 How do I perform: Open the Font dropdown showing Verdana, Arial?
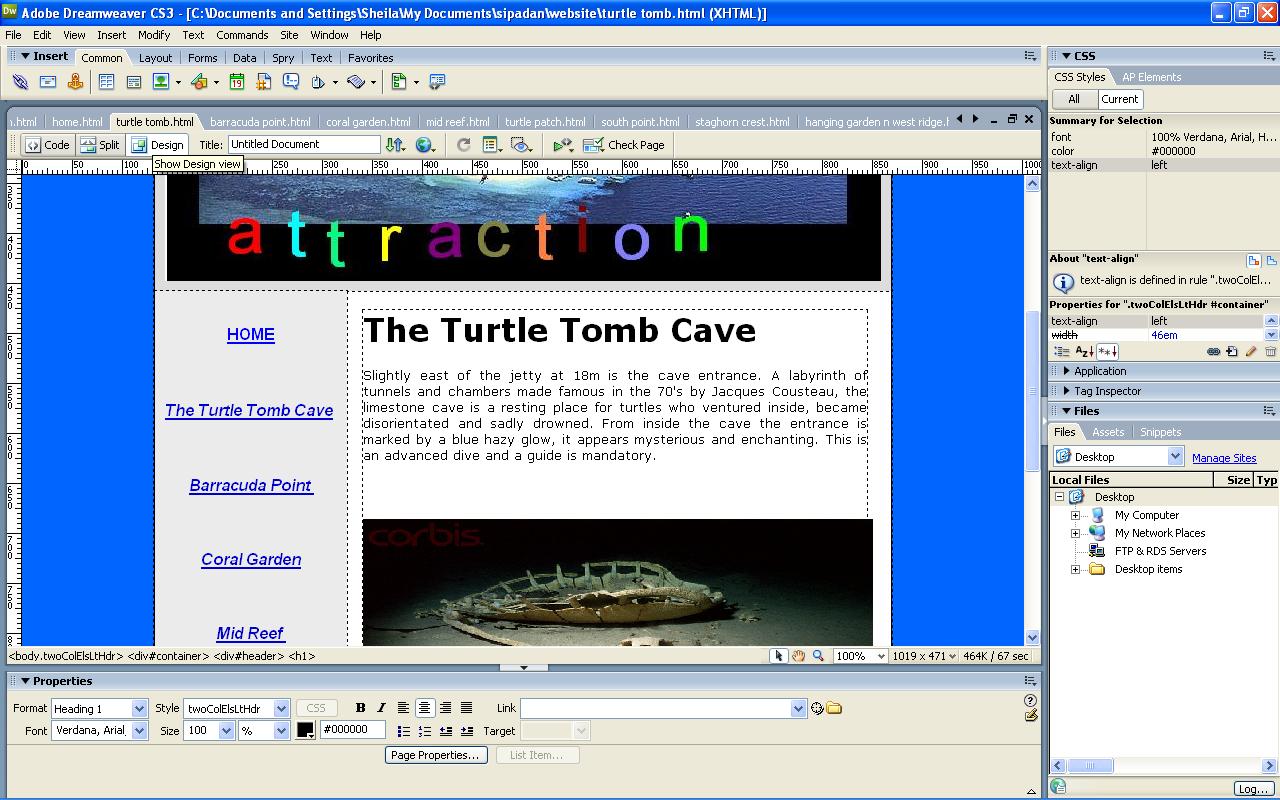point(99,730)
